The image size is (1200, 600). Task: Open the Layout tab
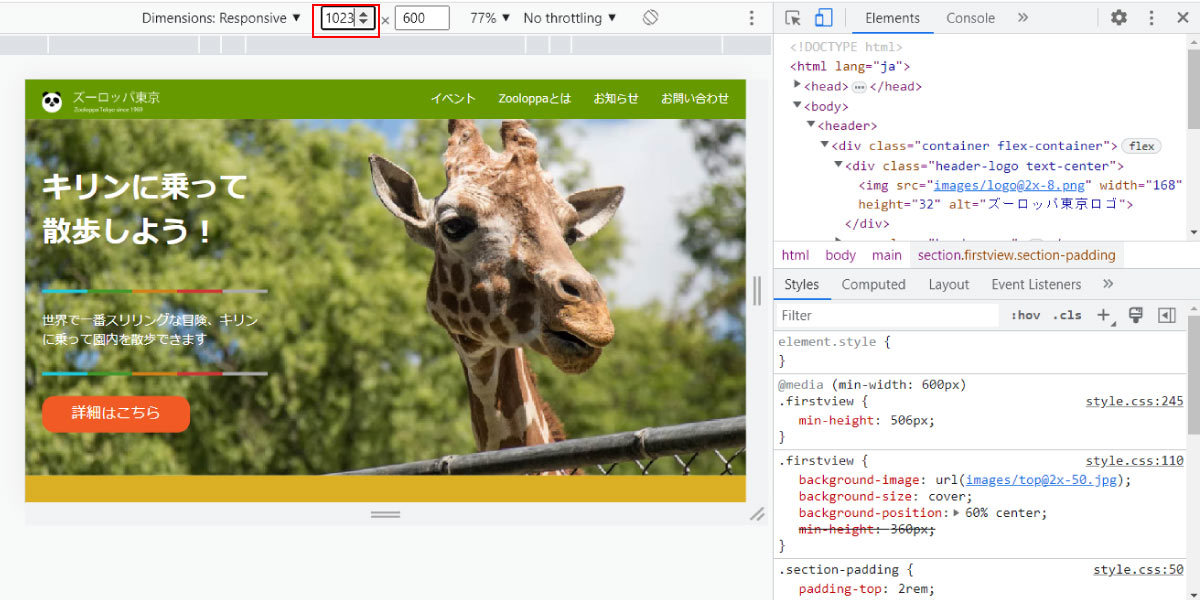pyautogui.click(x=948, y=284)
